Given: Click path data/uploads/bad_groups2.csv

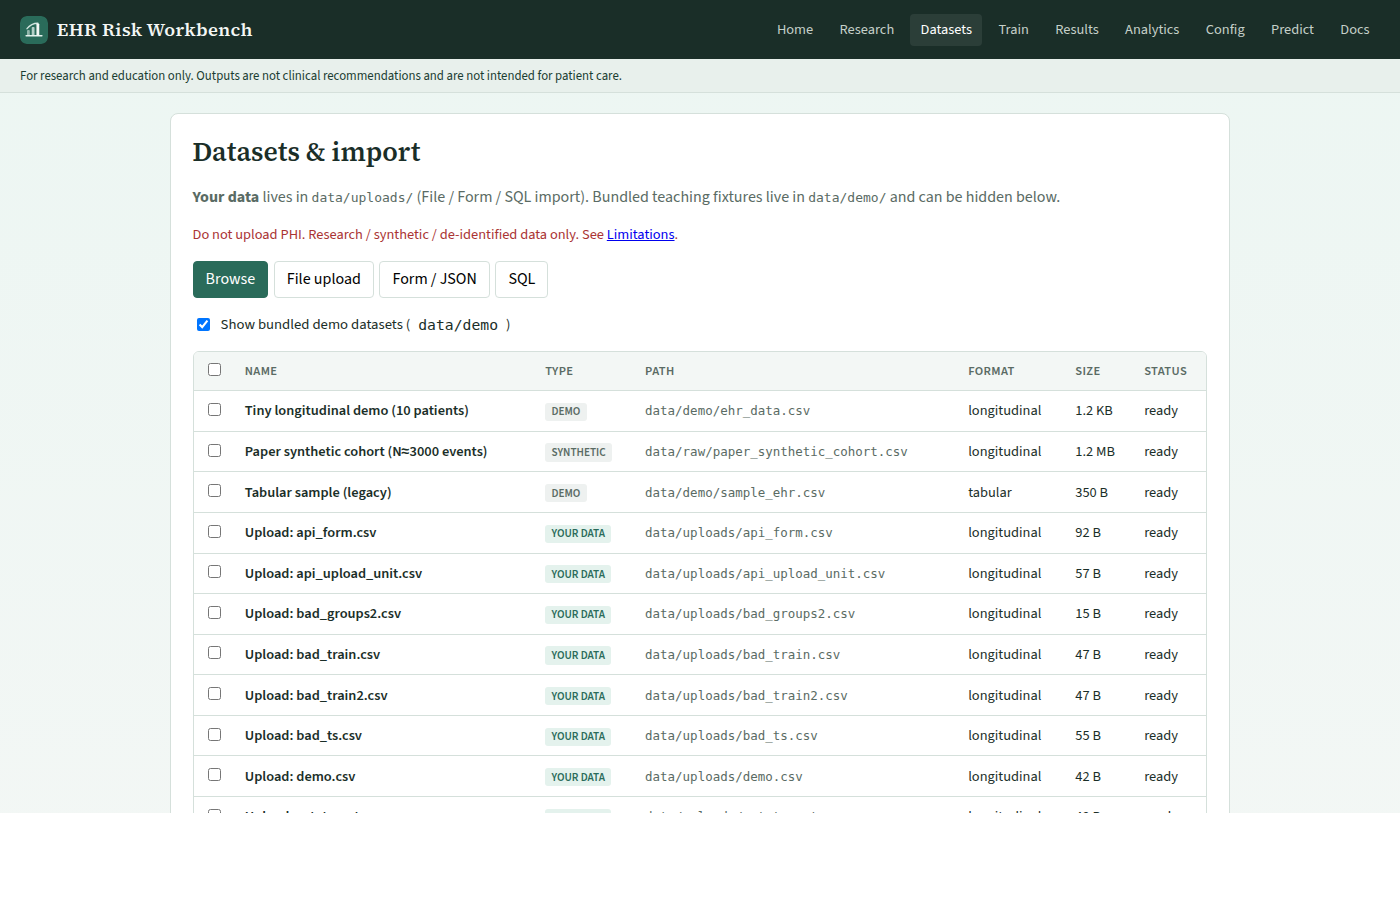Looking at the screenshot, I should tap(750, 614).
